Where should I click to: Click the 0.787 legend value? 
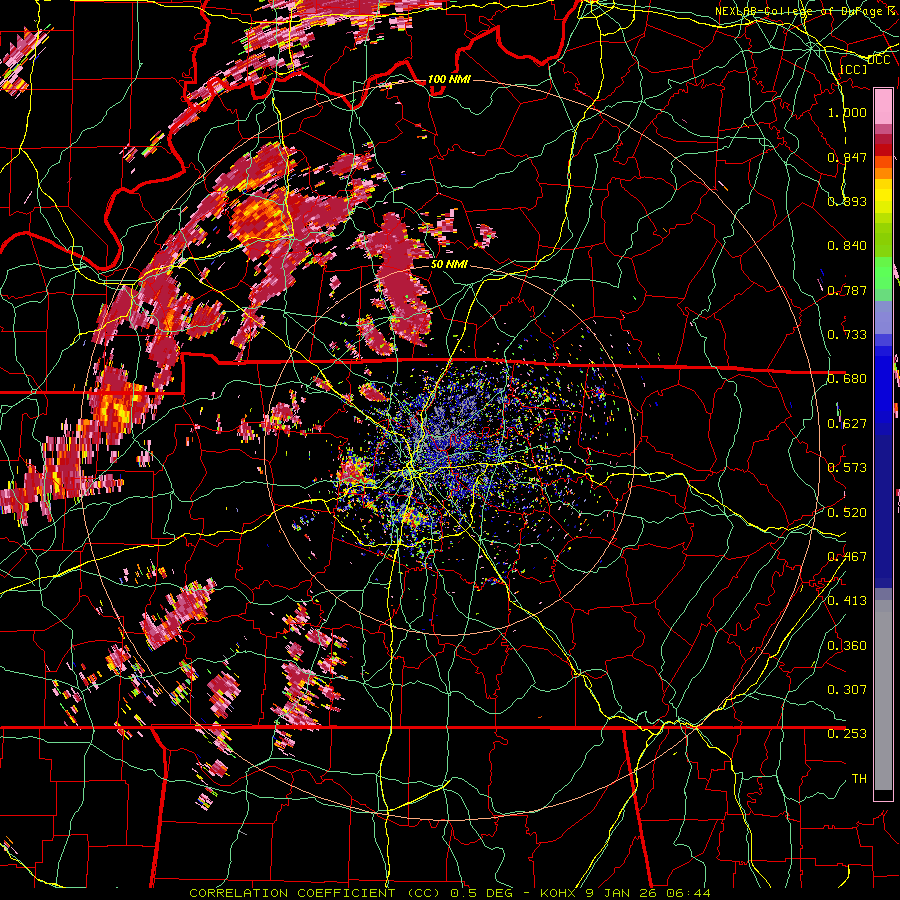[847, 290]
